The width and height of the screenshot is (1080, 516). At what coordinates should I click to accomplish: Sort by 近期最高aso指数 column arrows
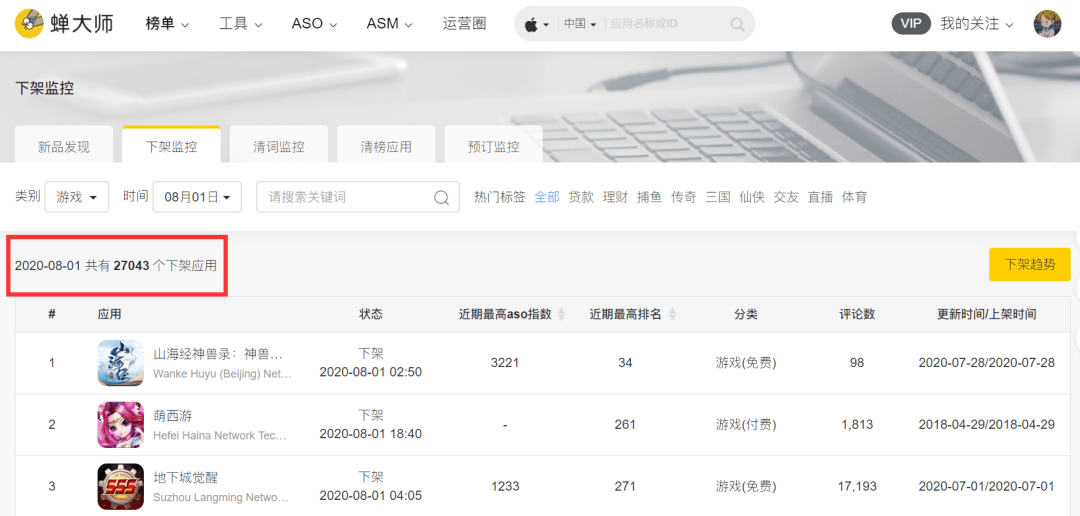coord(561,315)
